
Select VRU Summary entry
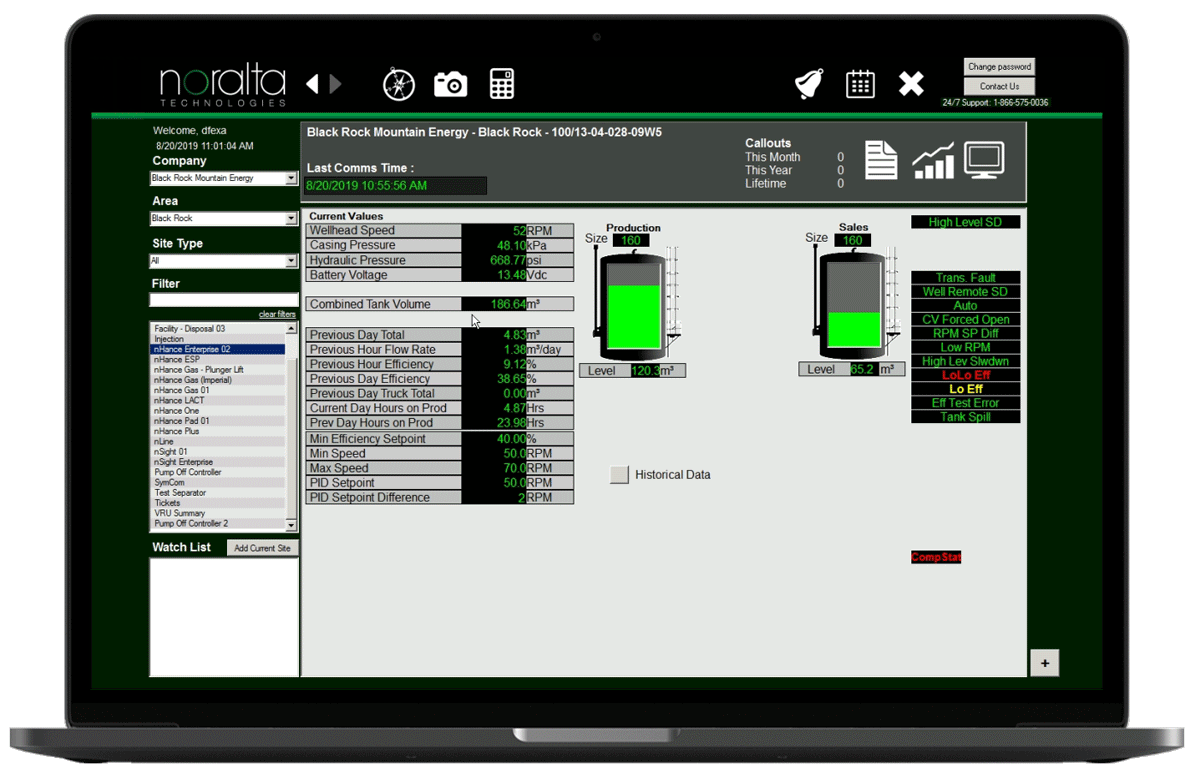click(x=218, y=513)
